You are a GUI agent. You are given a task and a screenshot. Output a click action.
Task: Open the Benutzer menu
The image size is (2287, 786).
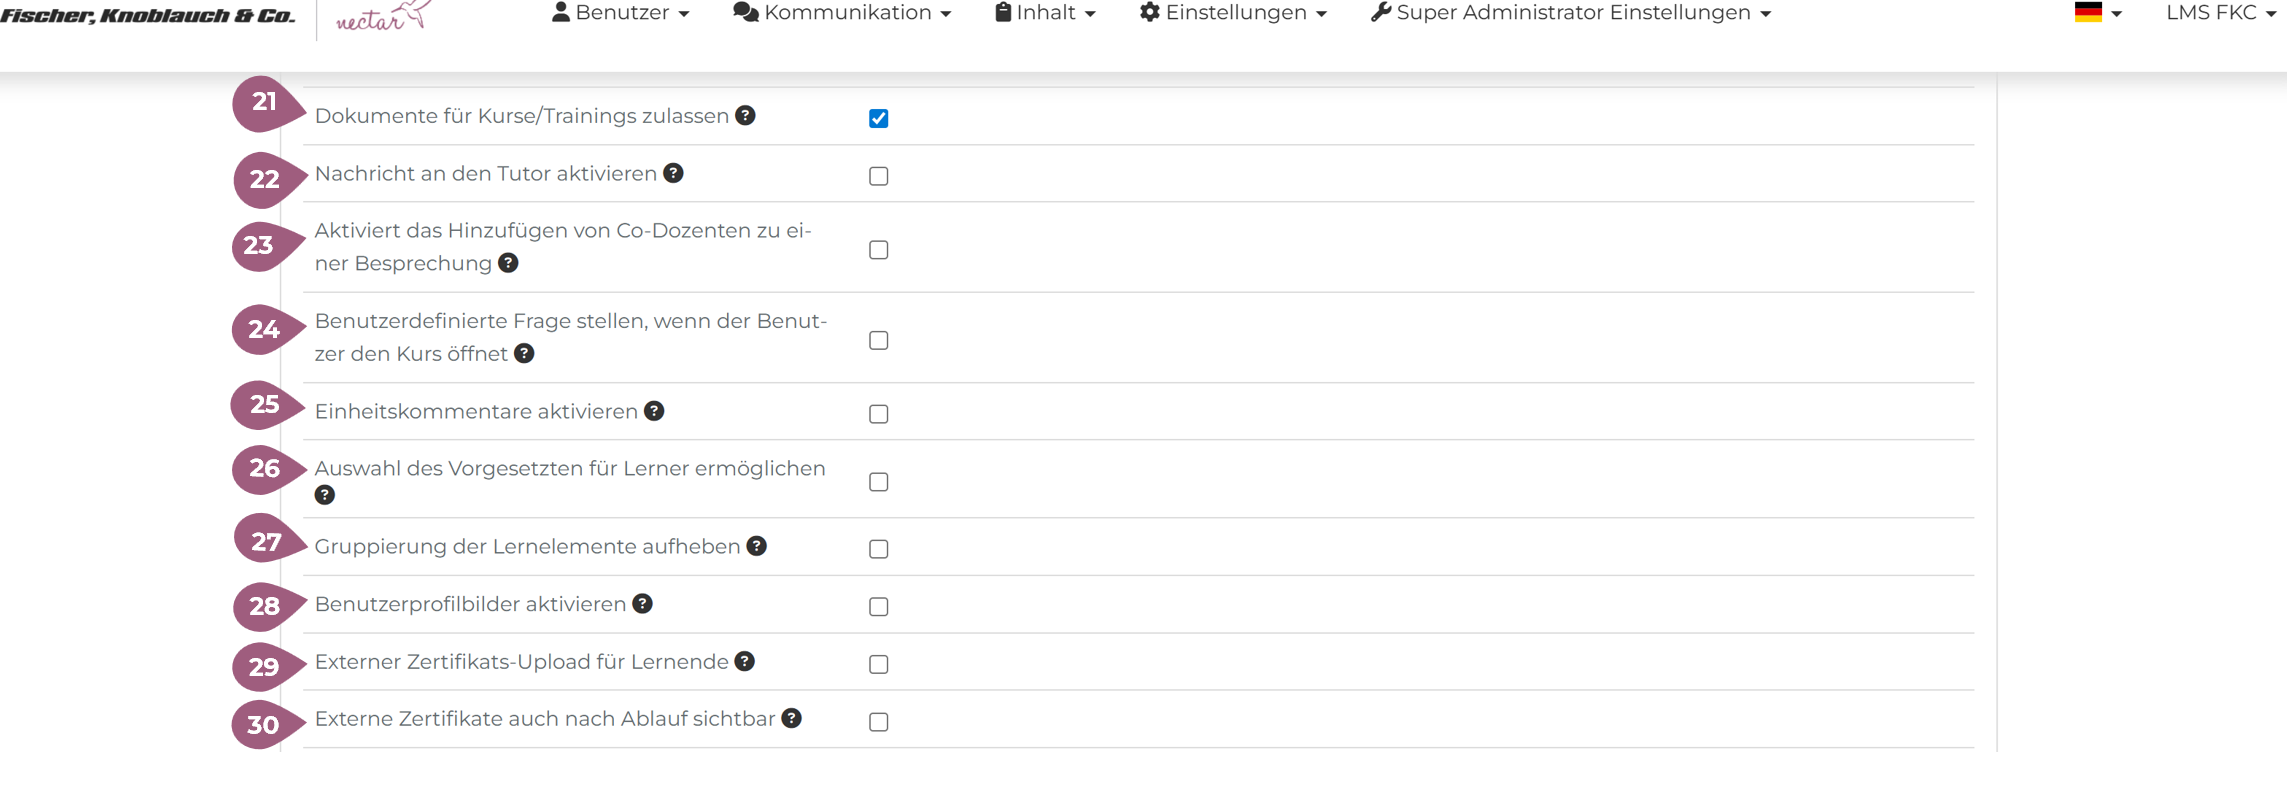click(x=620, y=13)
